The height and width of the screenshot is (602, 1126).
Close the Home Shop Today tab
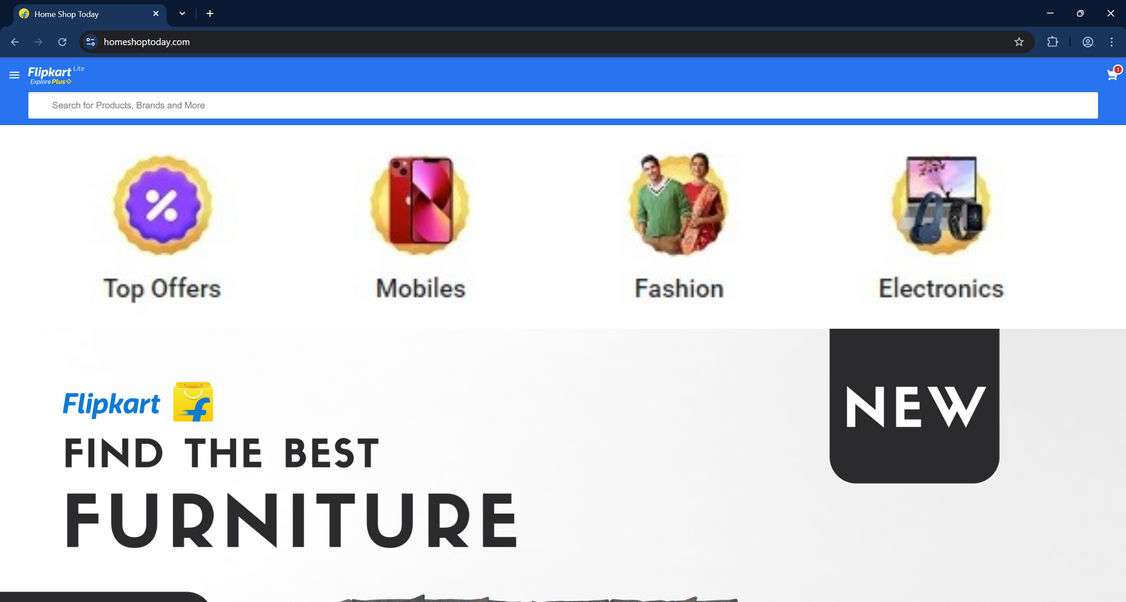click(156, 14)
